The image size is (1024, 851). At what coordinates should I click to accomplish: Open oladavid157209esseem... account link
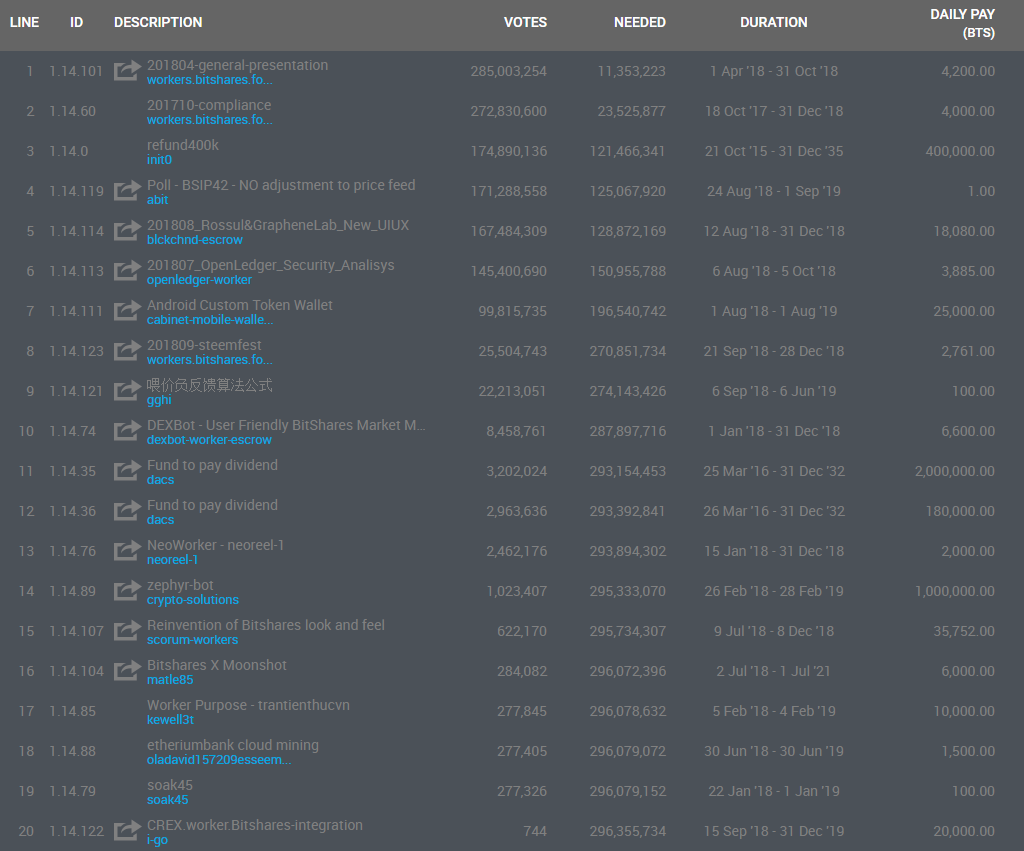[x=219, y=760]
